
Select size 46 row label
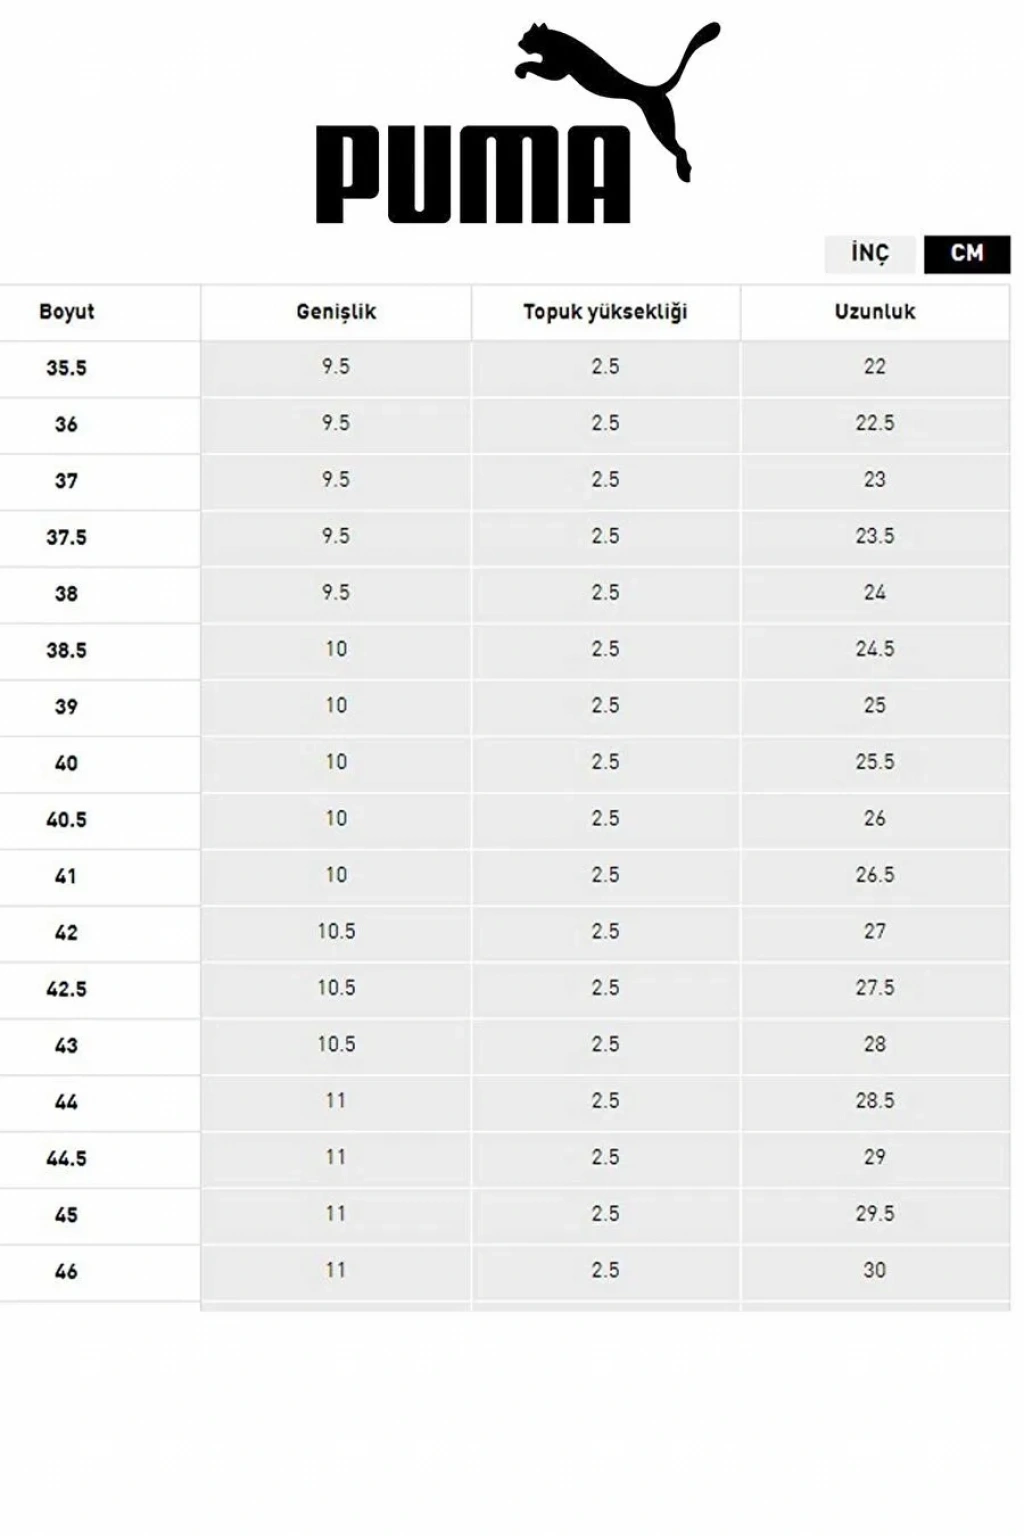(67, 1272)
